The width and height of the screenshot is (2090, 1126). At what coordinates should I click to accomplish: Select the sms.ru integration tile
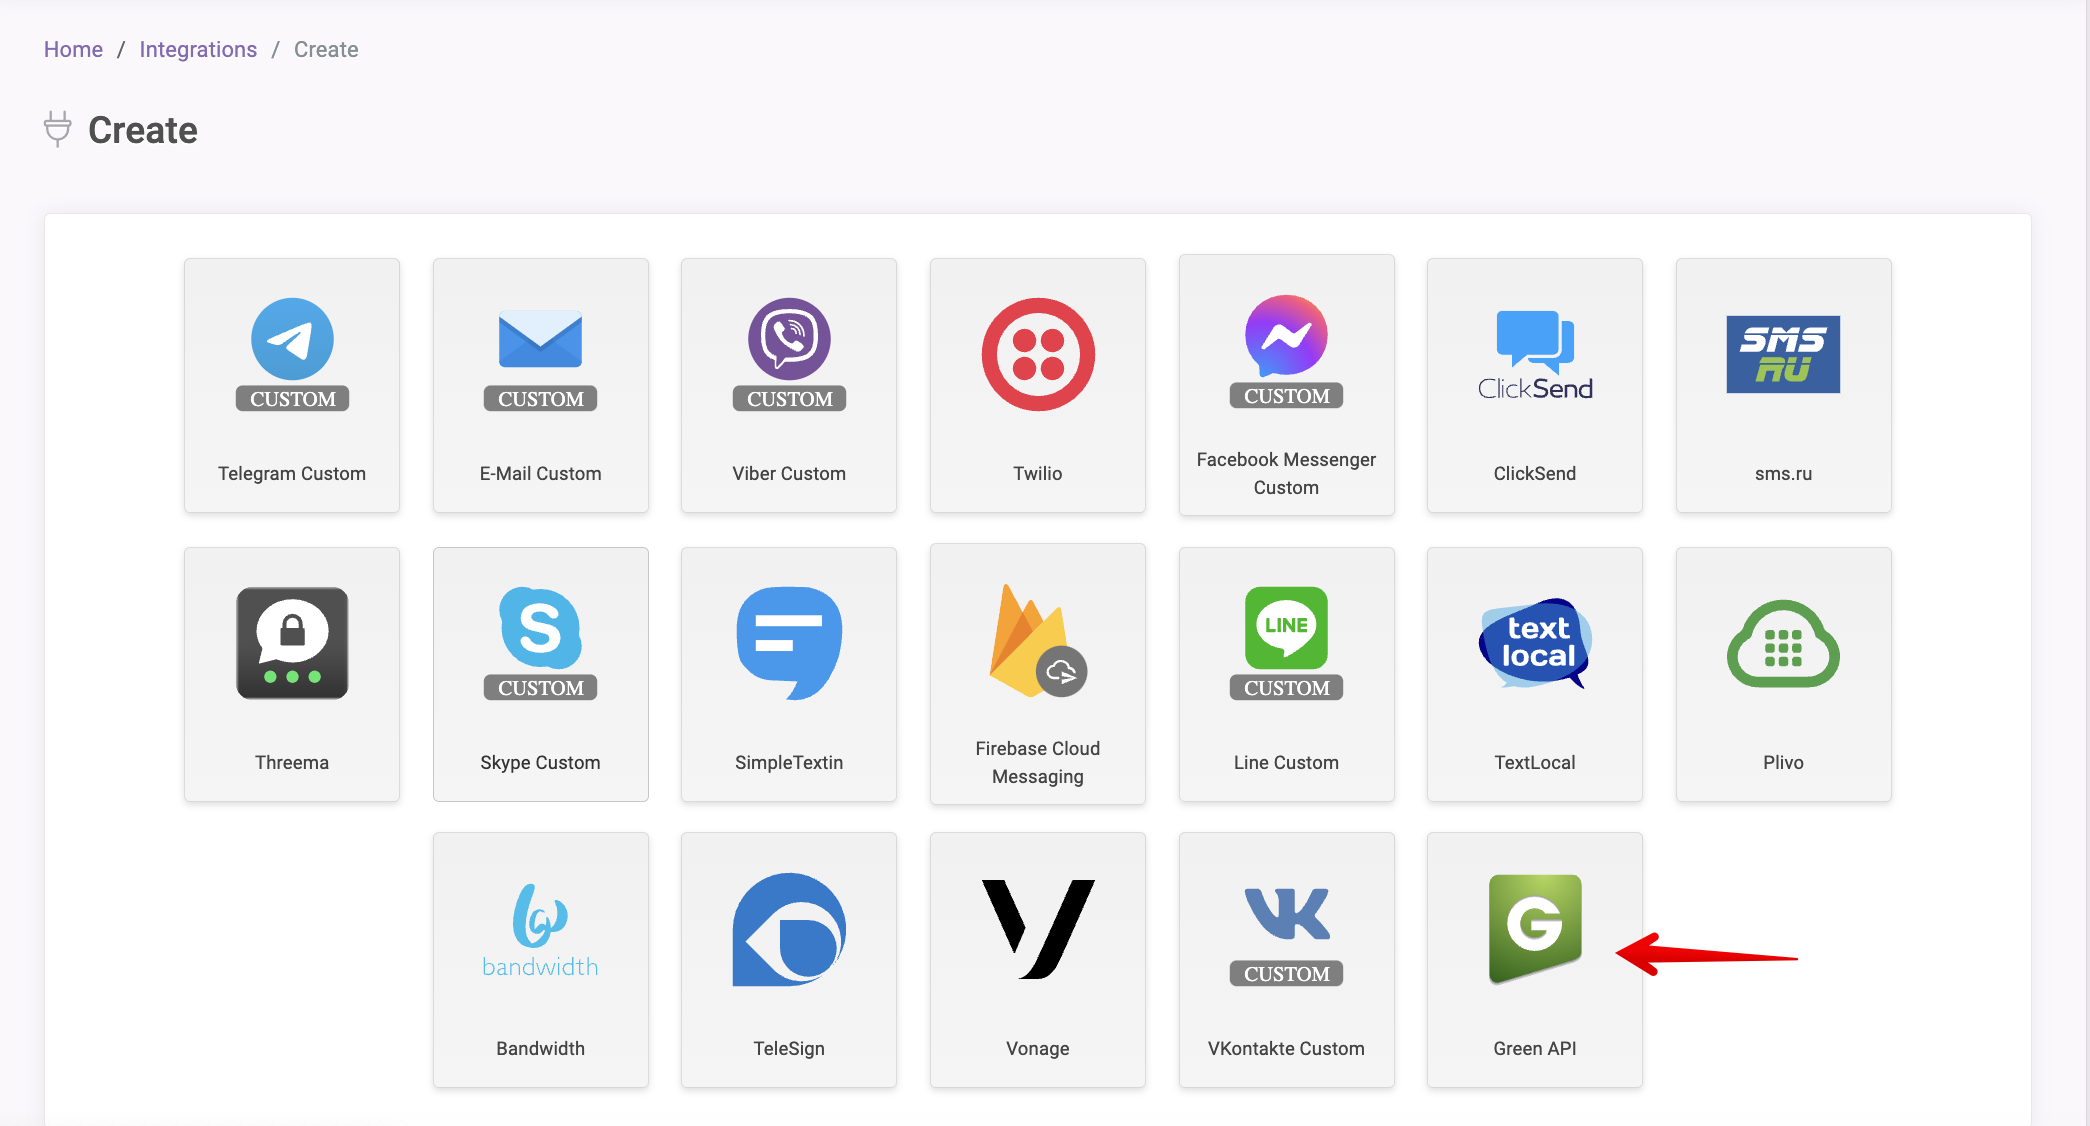click(x=1784, y=383)
